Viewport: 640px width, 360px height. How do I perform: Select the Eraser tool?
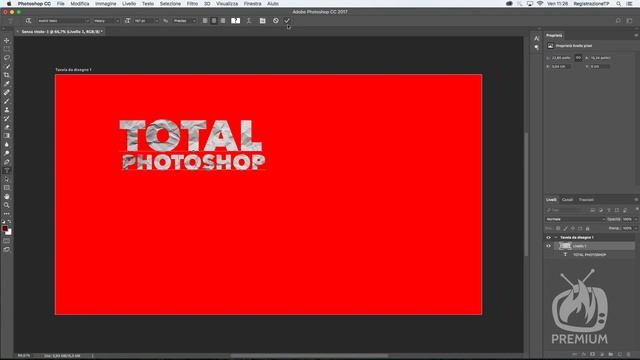coord(7,127)
